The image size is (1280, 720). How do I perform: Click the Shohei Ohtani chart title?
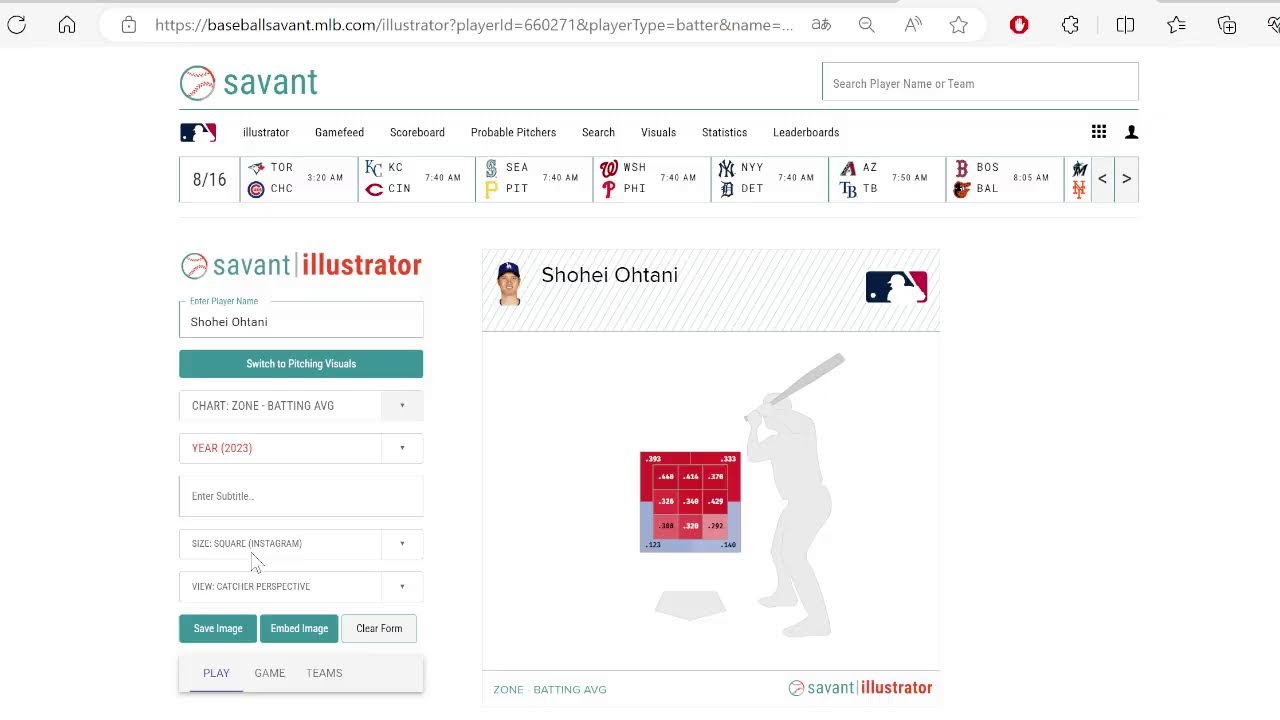[x=609, y=275]
